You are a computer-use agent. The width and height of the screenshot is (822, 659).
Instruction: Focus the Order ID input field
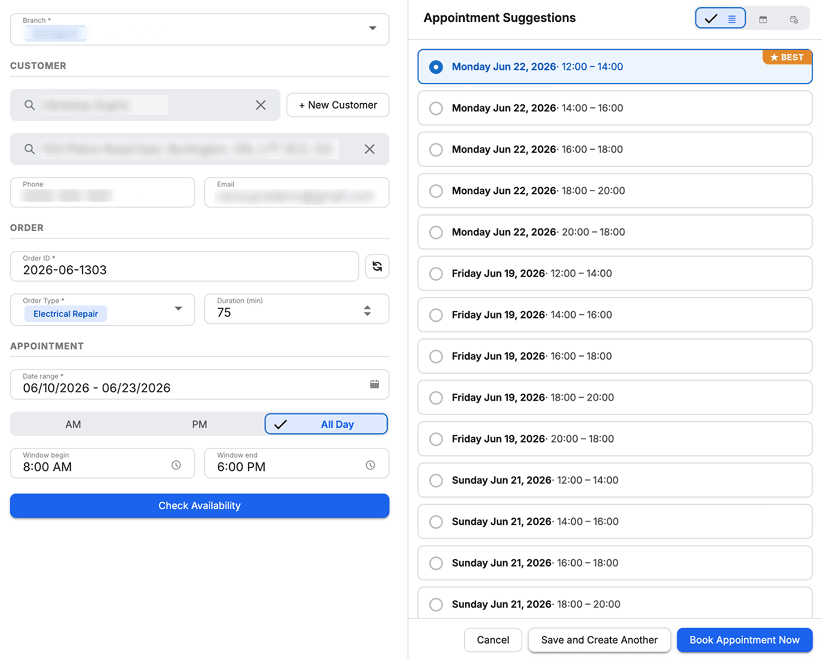[x=185, y=266]
